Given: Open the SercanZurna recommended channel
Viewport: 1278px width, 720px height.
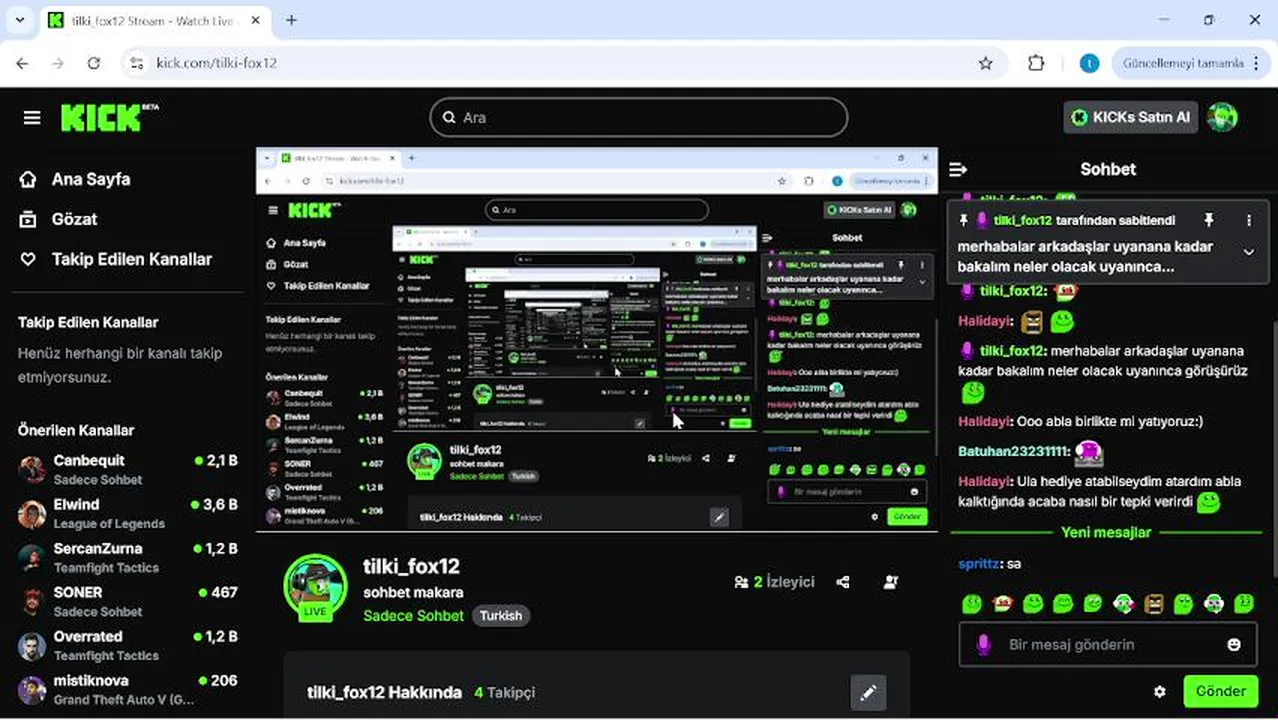Looking at the screenshot, I should point(128,557).
